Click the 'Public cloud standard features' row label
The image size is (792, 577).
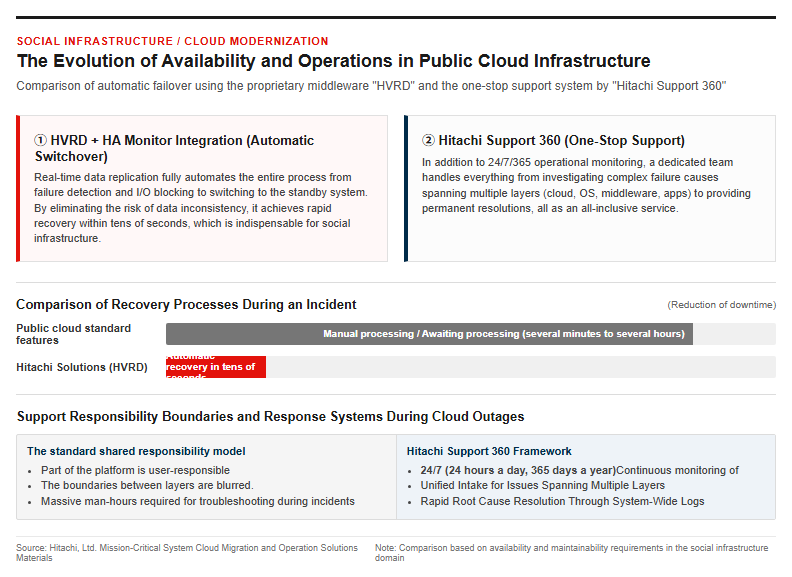pyautogui.click(x=74, y=334)
